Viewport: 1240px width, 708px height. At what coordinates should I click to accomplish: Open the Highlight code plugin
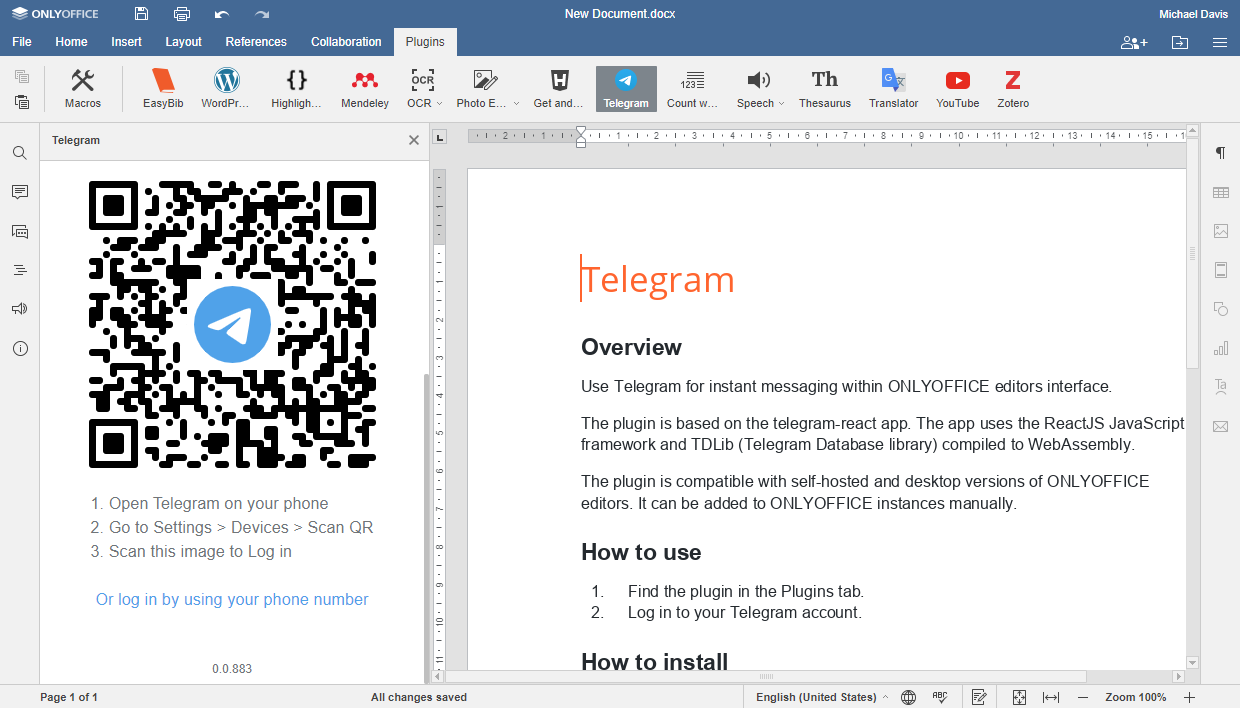point(296,89)
